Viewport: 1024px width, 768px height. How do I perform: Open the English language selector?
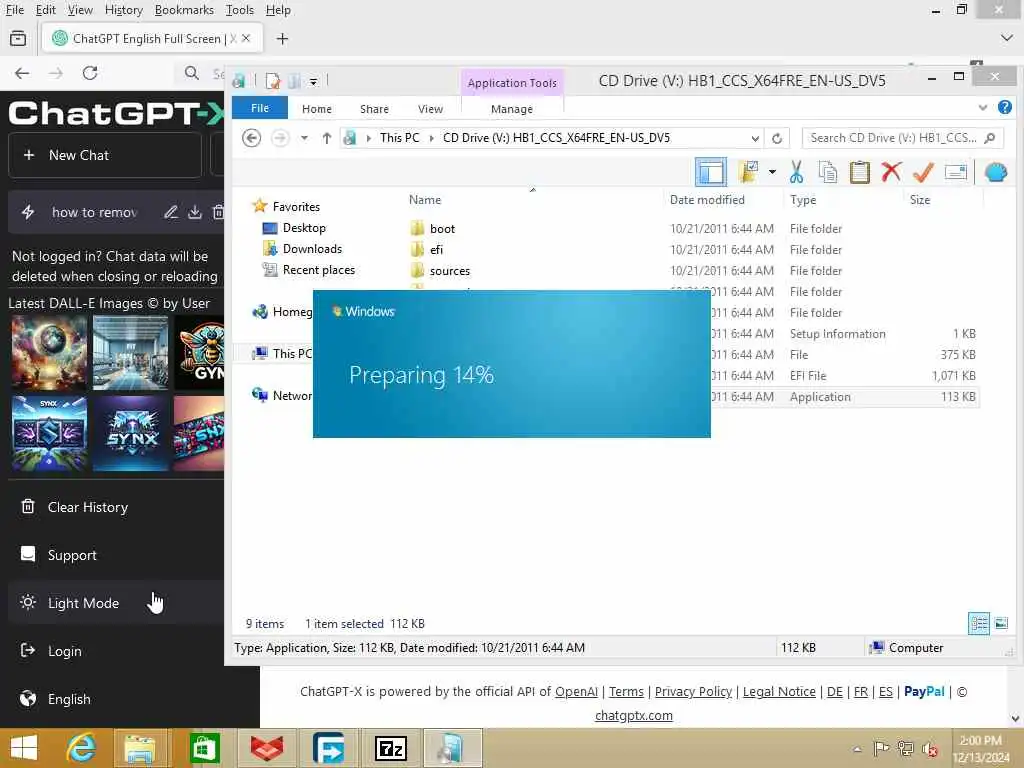pos(69,699)
